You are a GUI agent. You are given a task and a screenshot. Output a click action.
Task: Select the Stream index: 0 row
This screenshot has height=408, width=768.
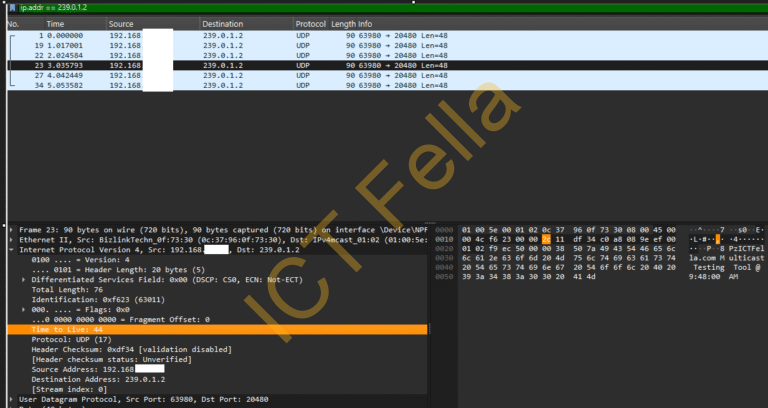coord(217,389)
